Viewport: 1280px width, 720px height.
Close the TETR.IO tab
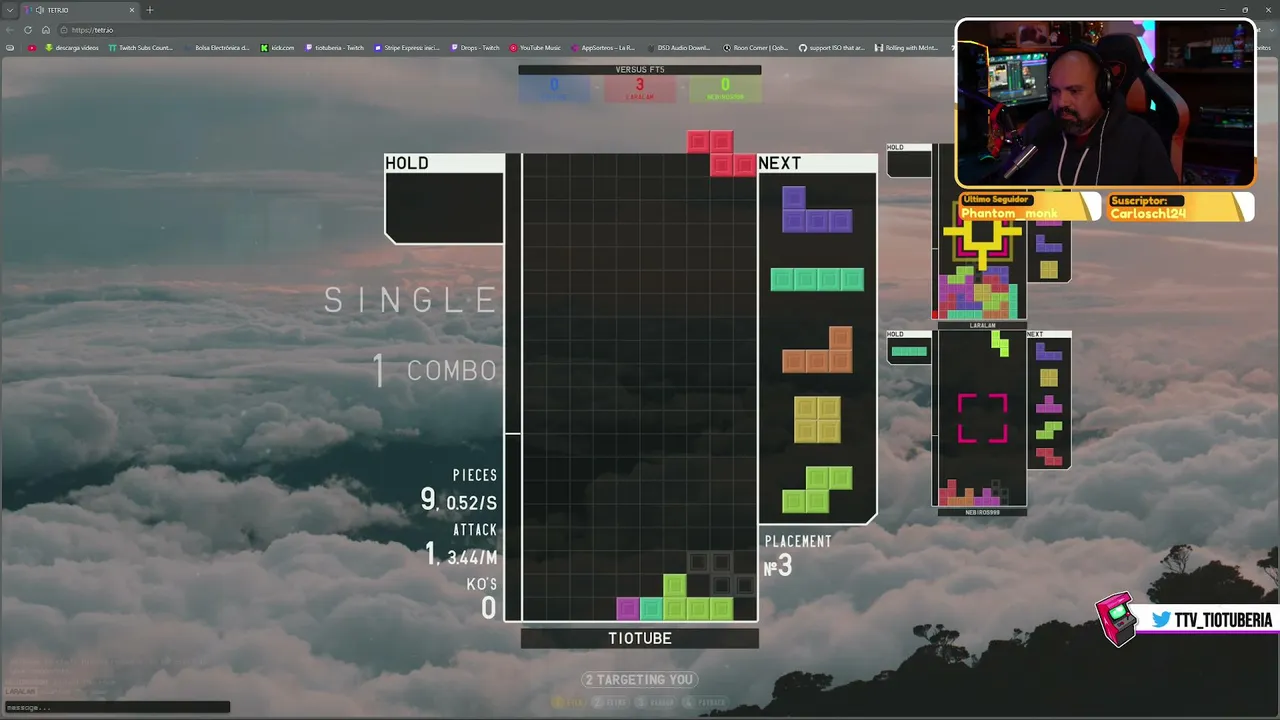point(133,10)
